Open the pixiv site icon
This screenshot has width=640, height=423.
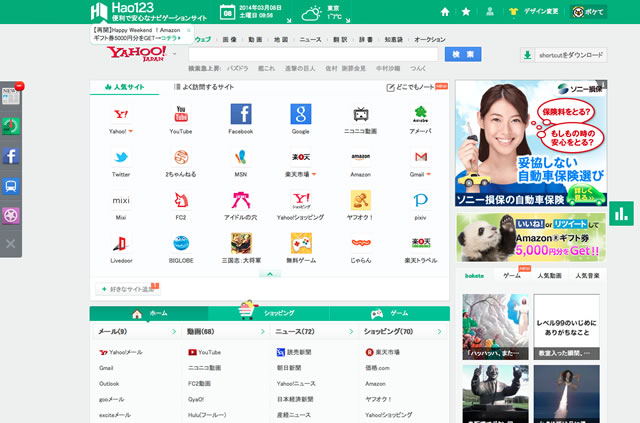420,200
